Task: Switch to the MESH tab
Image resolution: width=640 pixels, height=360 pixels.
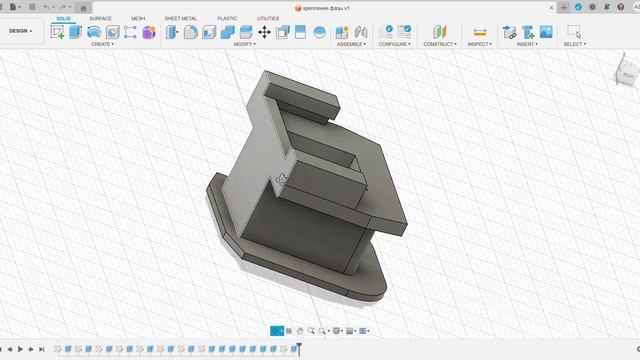Action: click(x=138, y=19)
